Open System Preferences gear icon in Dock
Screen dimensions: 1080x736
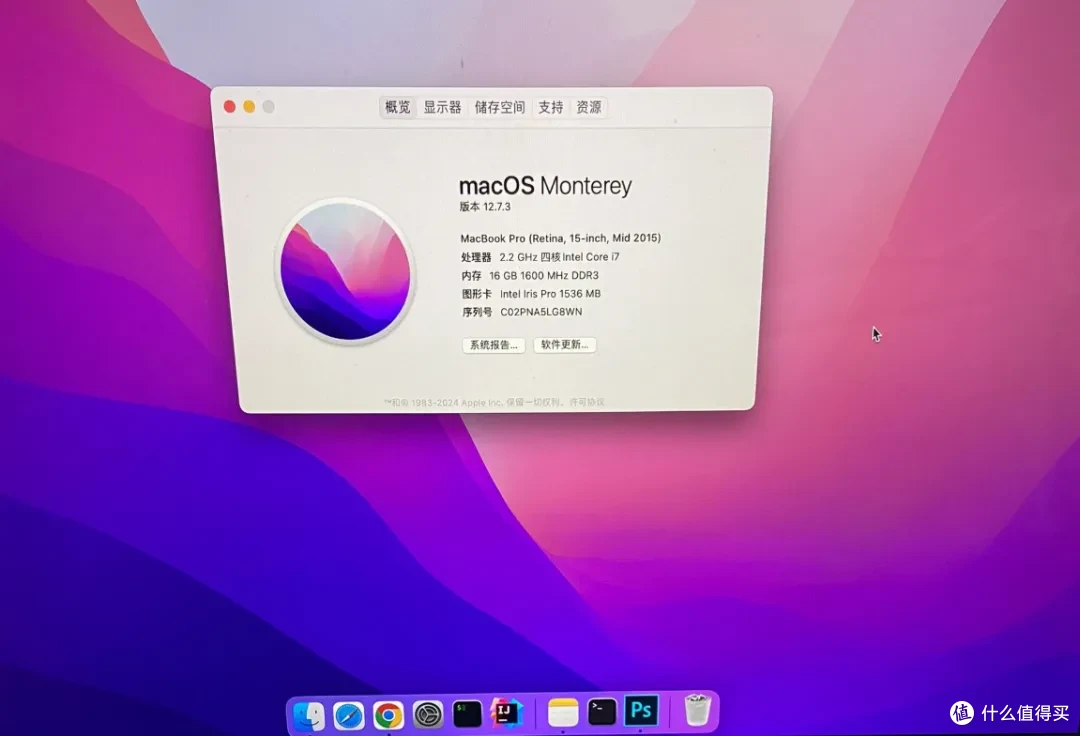428,715
